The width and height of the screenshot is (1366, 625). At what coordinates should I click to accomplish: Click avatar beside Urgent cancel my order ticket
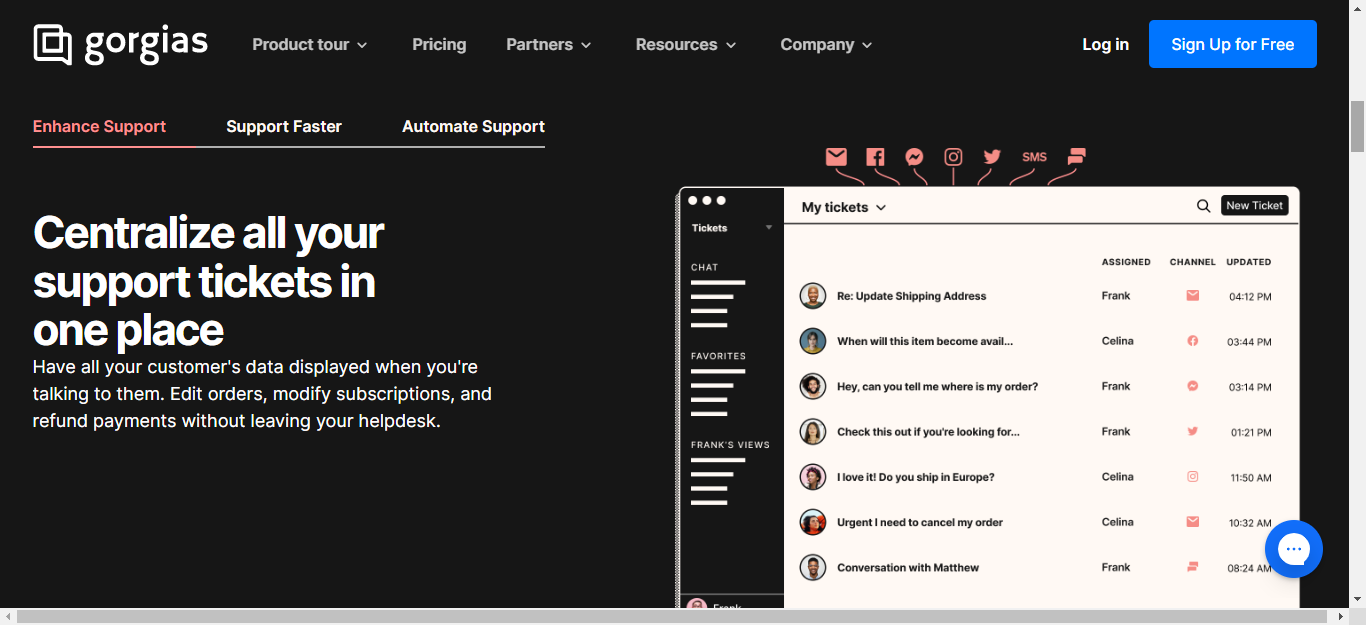813,522
